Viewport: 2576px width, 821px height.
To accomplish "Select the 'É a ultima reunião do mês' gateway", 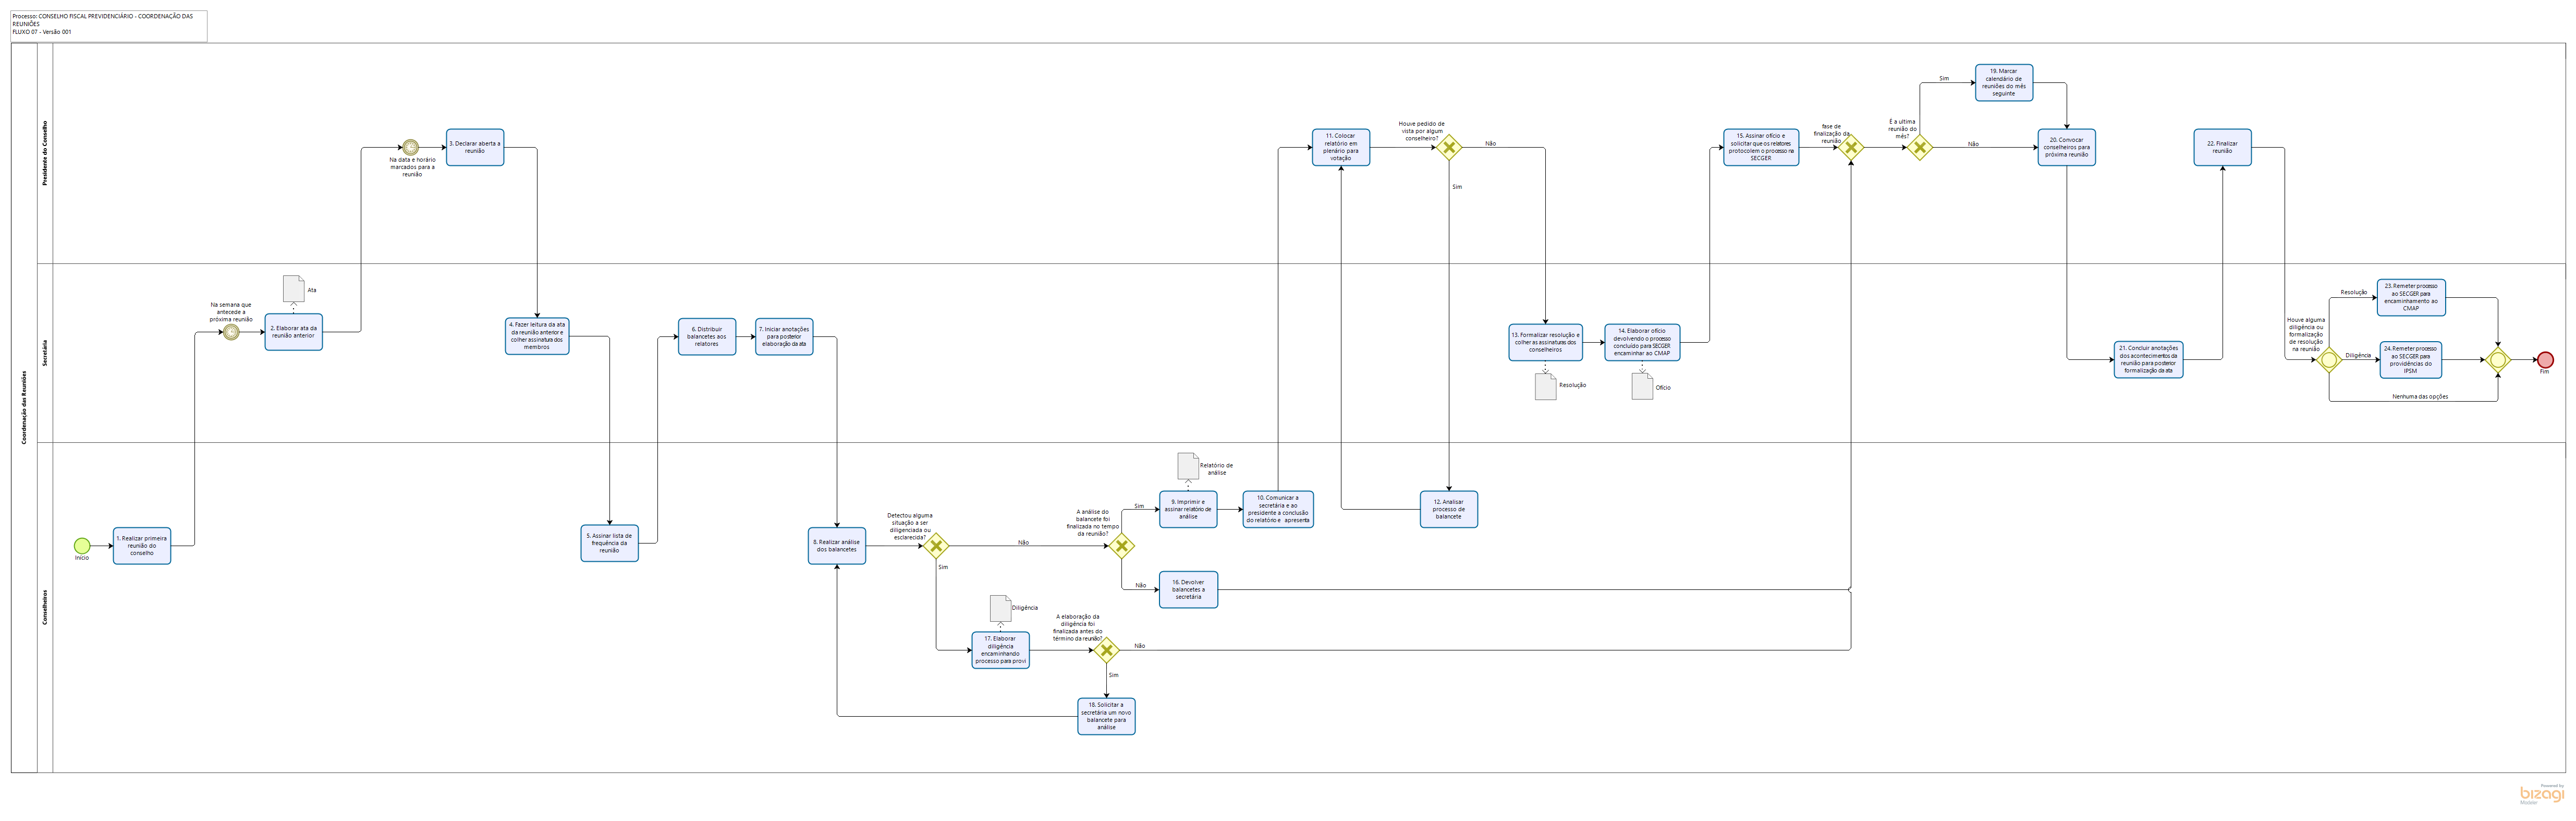I will pyautogui.click(x=1919, y=148).
